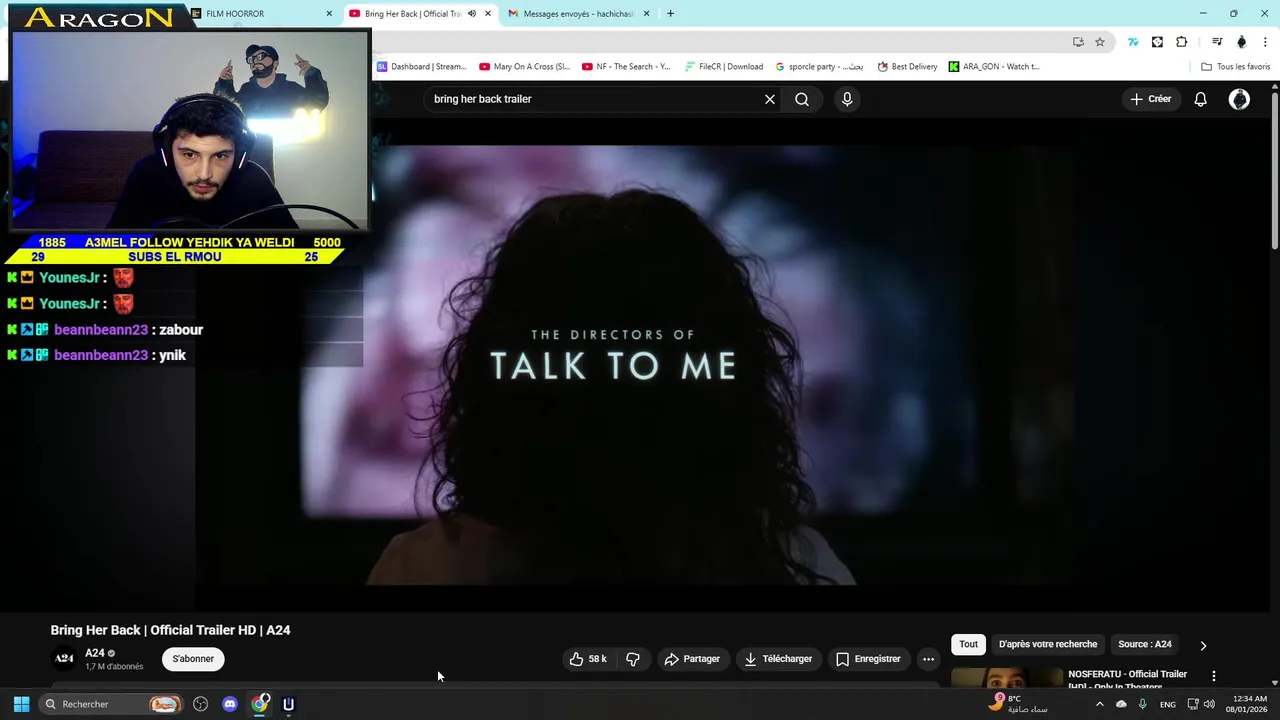Clear the YouTube search box with the X
Image resolution: width=1280 pixels, height=720 pixels.
[770, 99]
